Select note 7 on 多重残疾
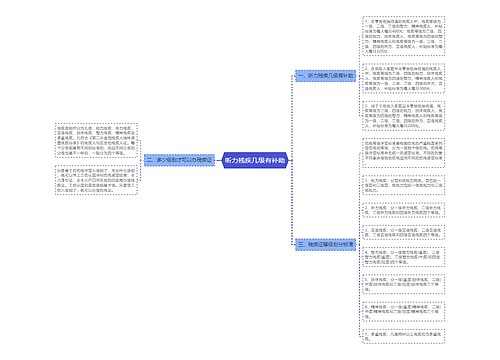Image resolution: width=500 pixels, height=360 pixels. point(403,336)
